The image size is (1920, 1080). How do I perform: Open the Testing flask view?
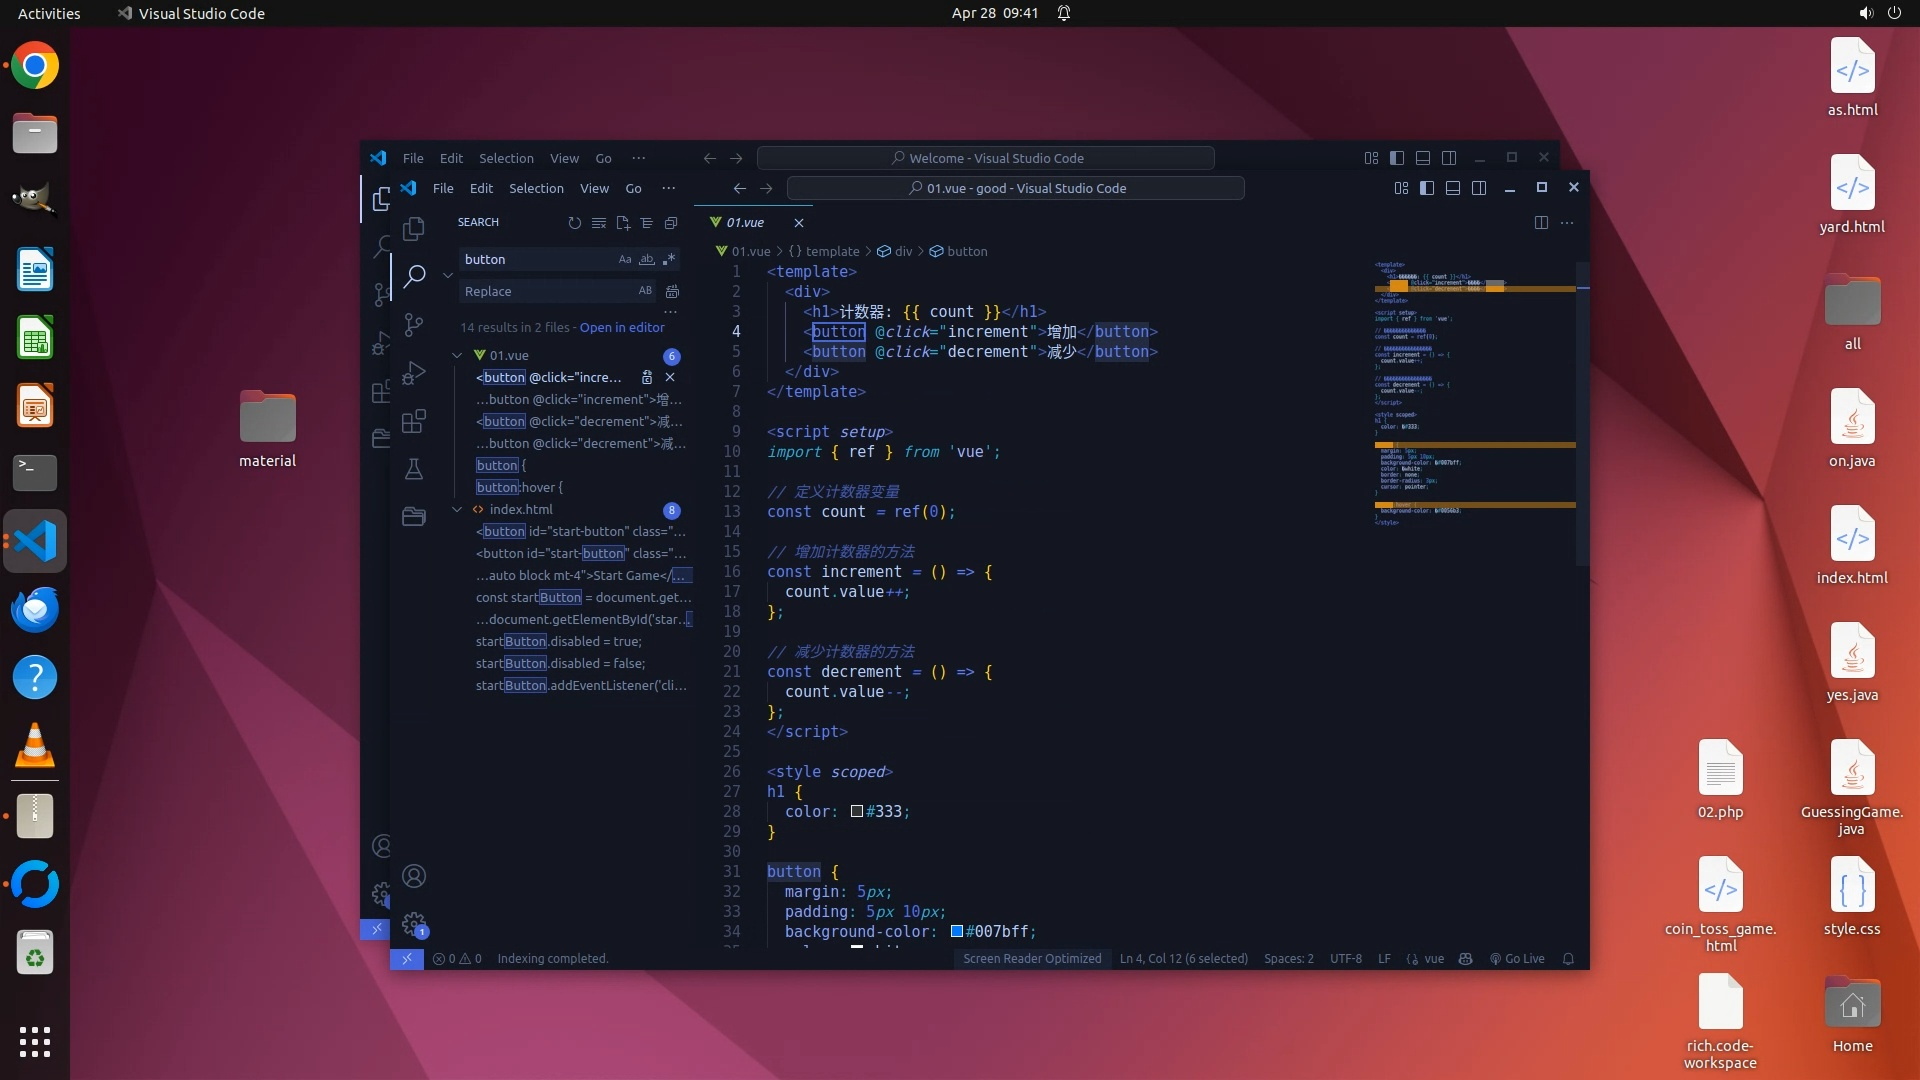[414, 469]
